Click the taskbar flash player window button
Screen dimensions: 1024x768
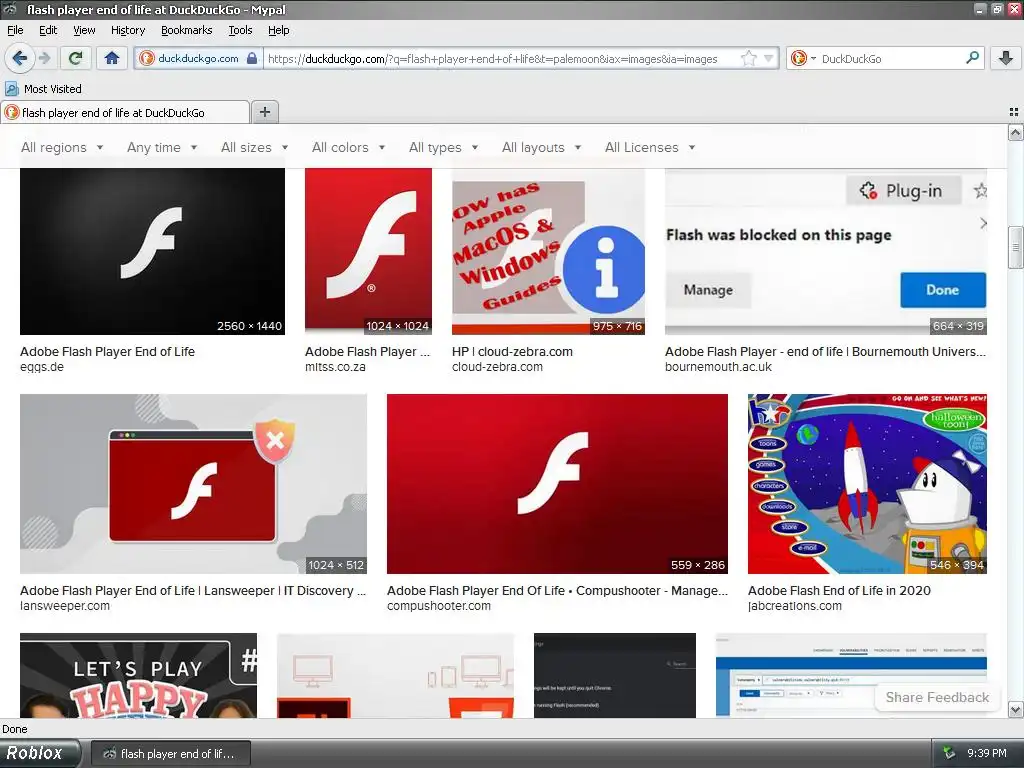click(x=170, y=754)
